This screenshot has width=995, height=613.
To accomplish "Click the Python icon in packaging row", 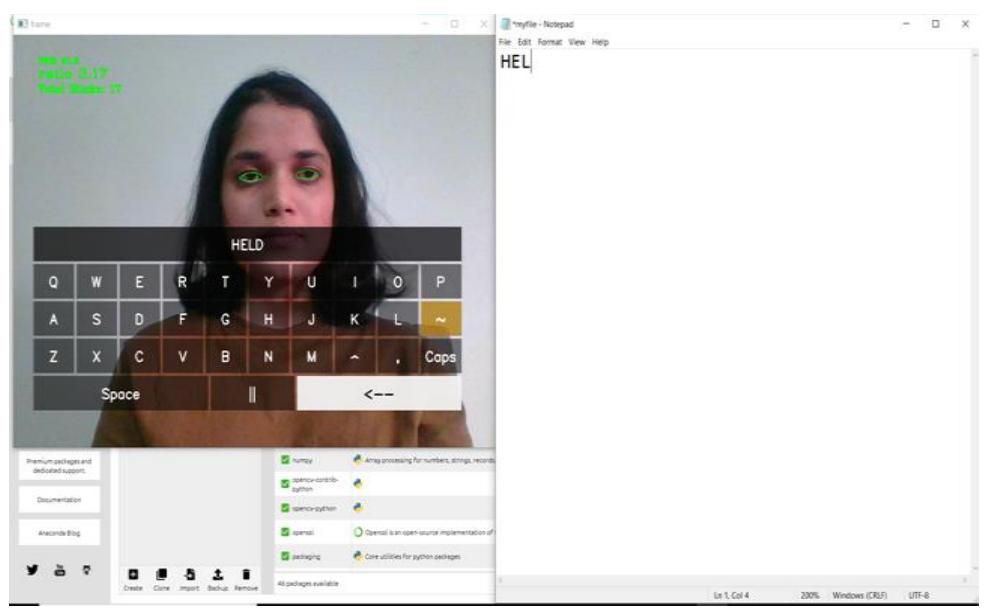I will click(x=358, y=556).
